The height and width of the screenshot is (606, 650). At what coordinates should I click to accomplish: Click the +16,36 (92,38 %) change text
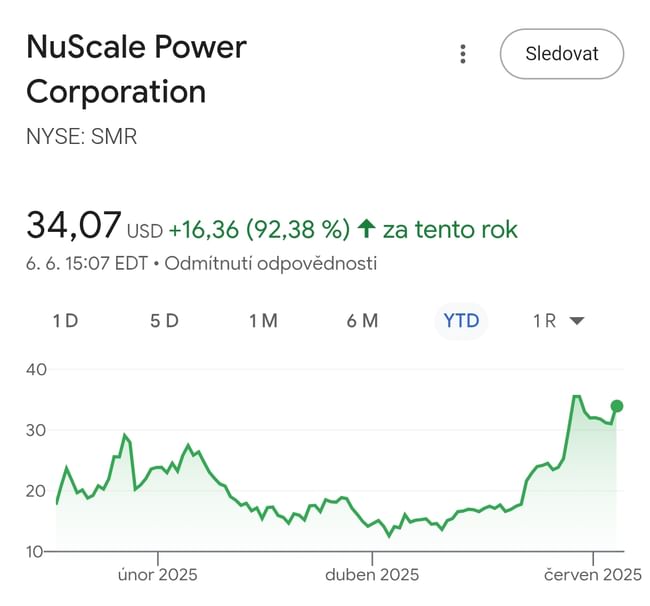tap(258, 229)
